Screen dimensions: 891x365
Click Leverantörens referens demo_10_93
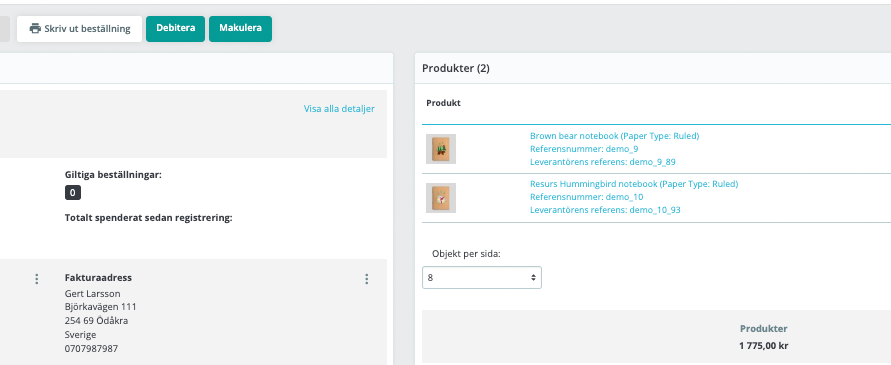click(605, 210)
